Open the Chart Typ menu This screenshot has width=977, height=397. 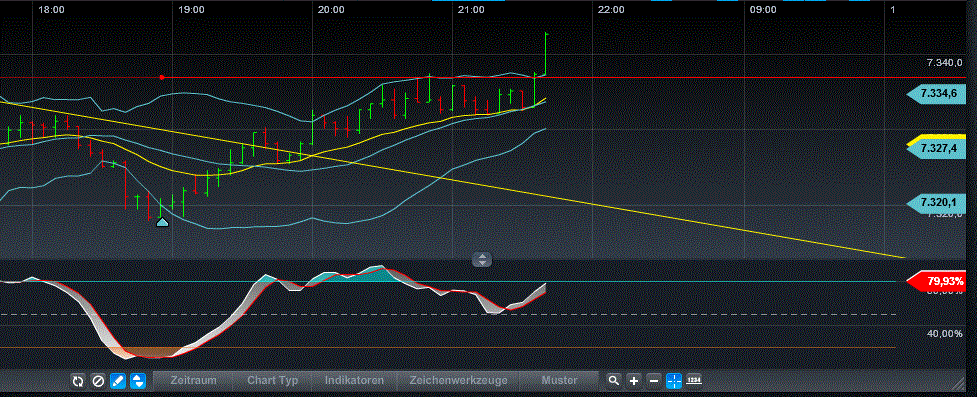[272, 380]
